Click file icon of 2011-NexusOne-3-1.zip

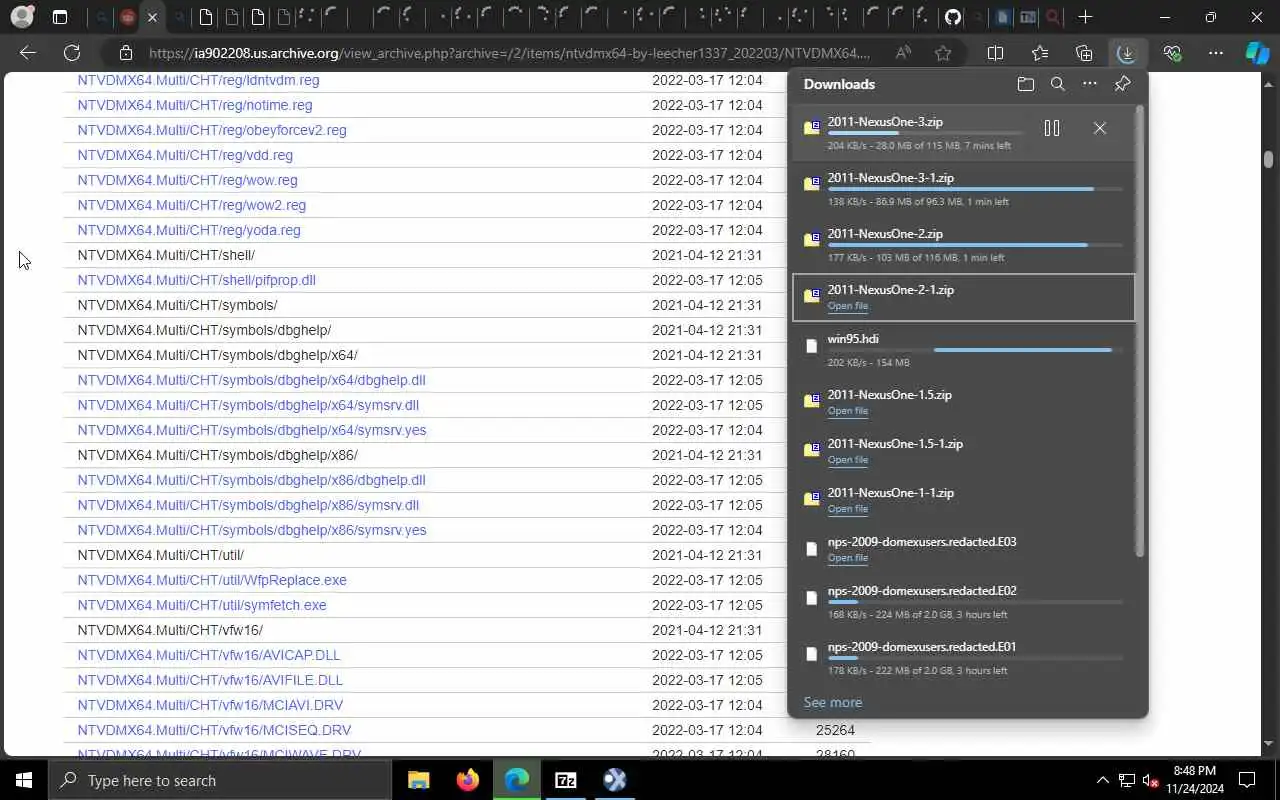[812, 184]
